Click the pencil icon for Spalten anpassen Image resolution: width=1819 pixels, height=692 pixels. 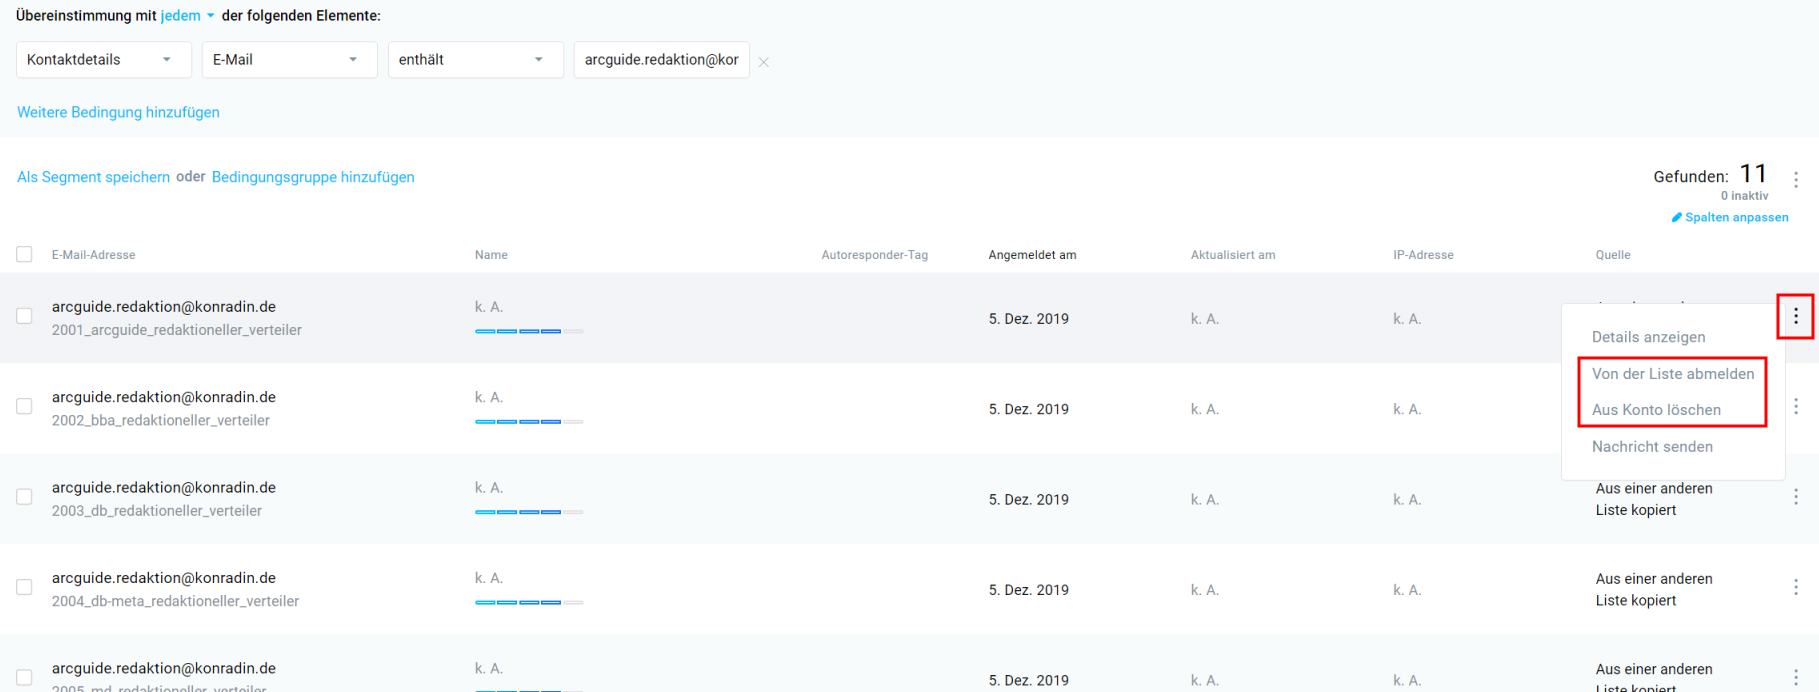(x=1677, y=217)
